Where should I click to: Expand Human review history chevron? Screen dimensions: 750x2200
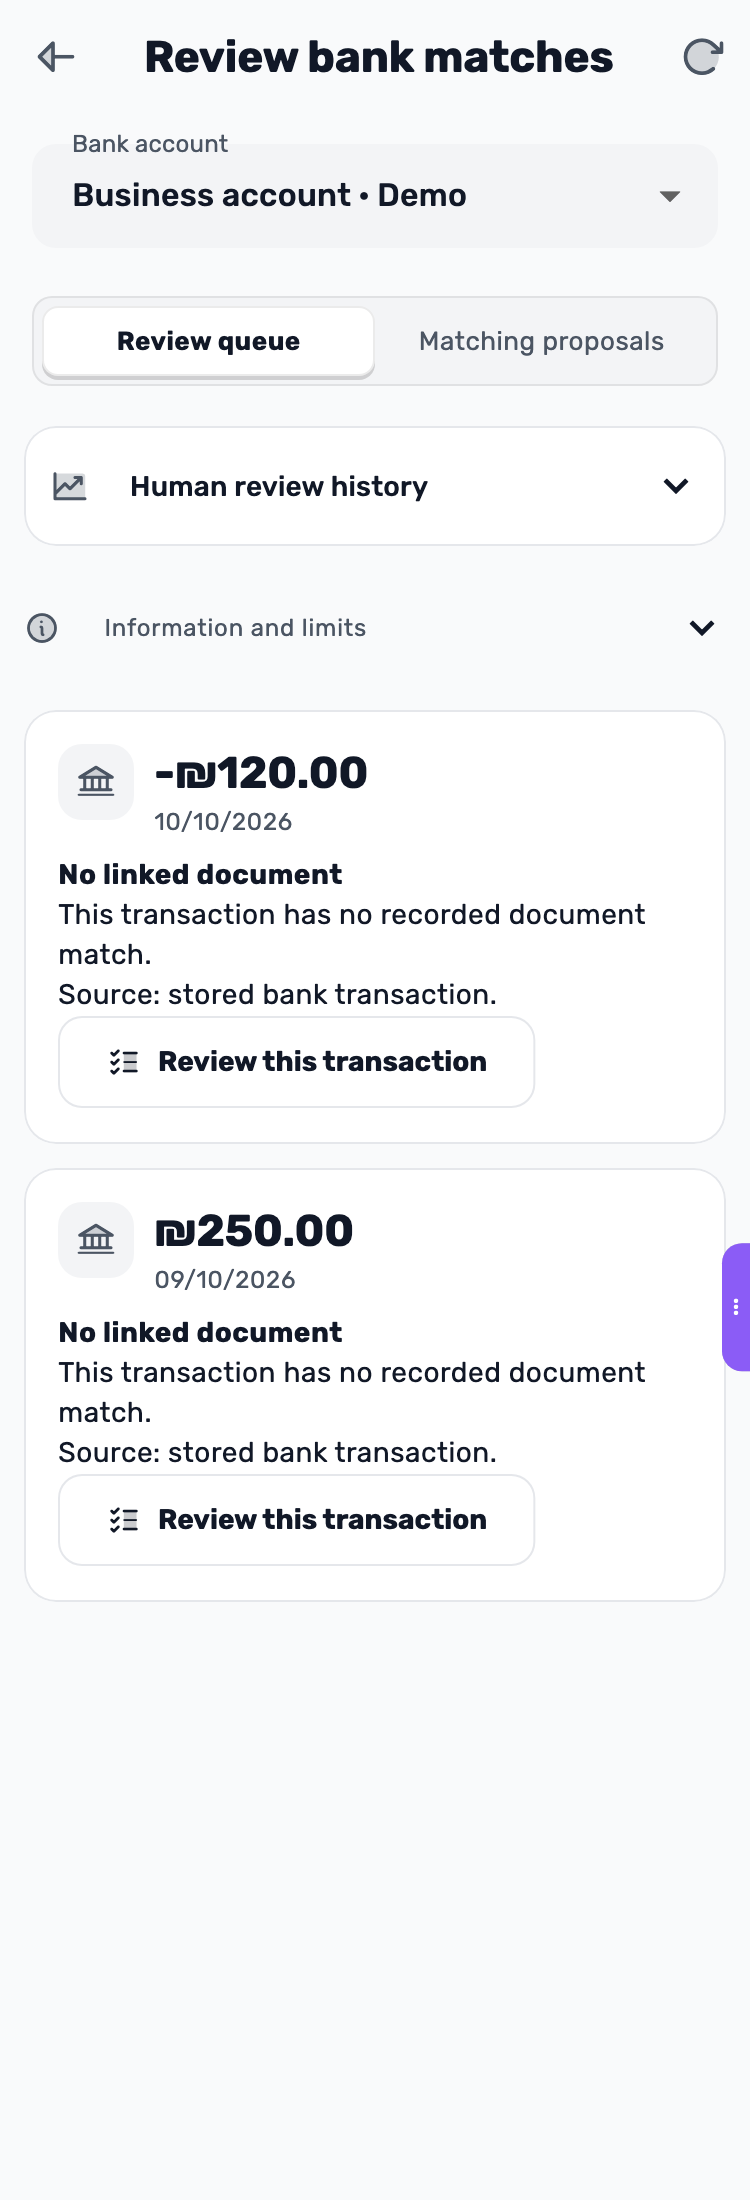[676, 486]
